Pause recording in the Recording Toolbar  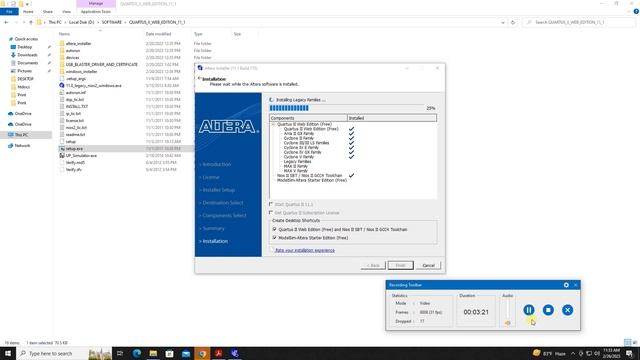pos(529,310)
